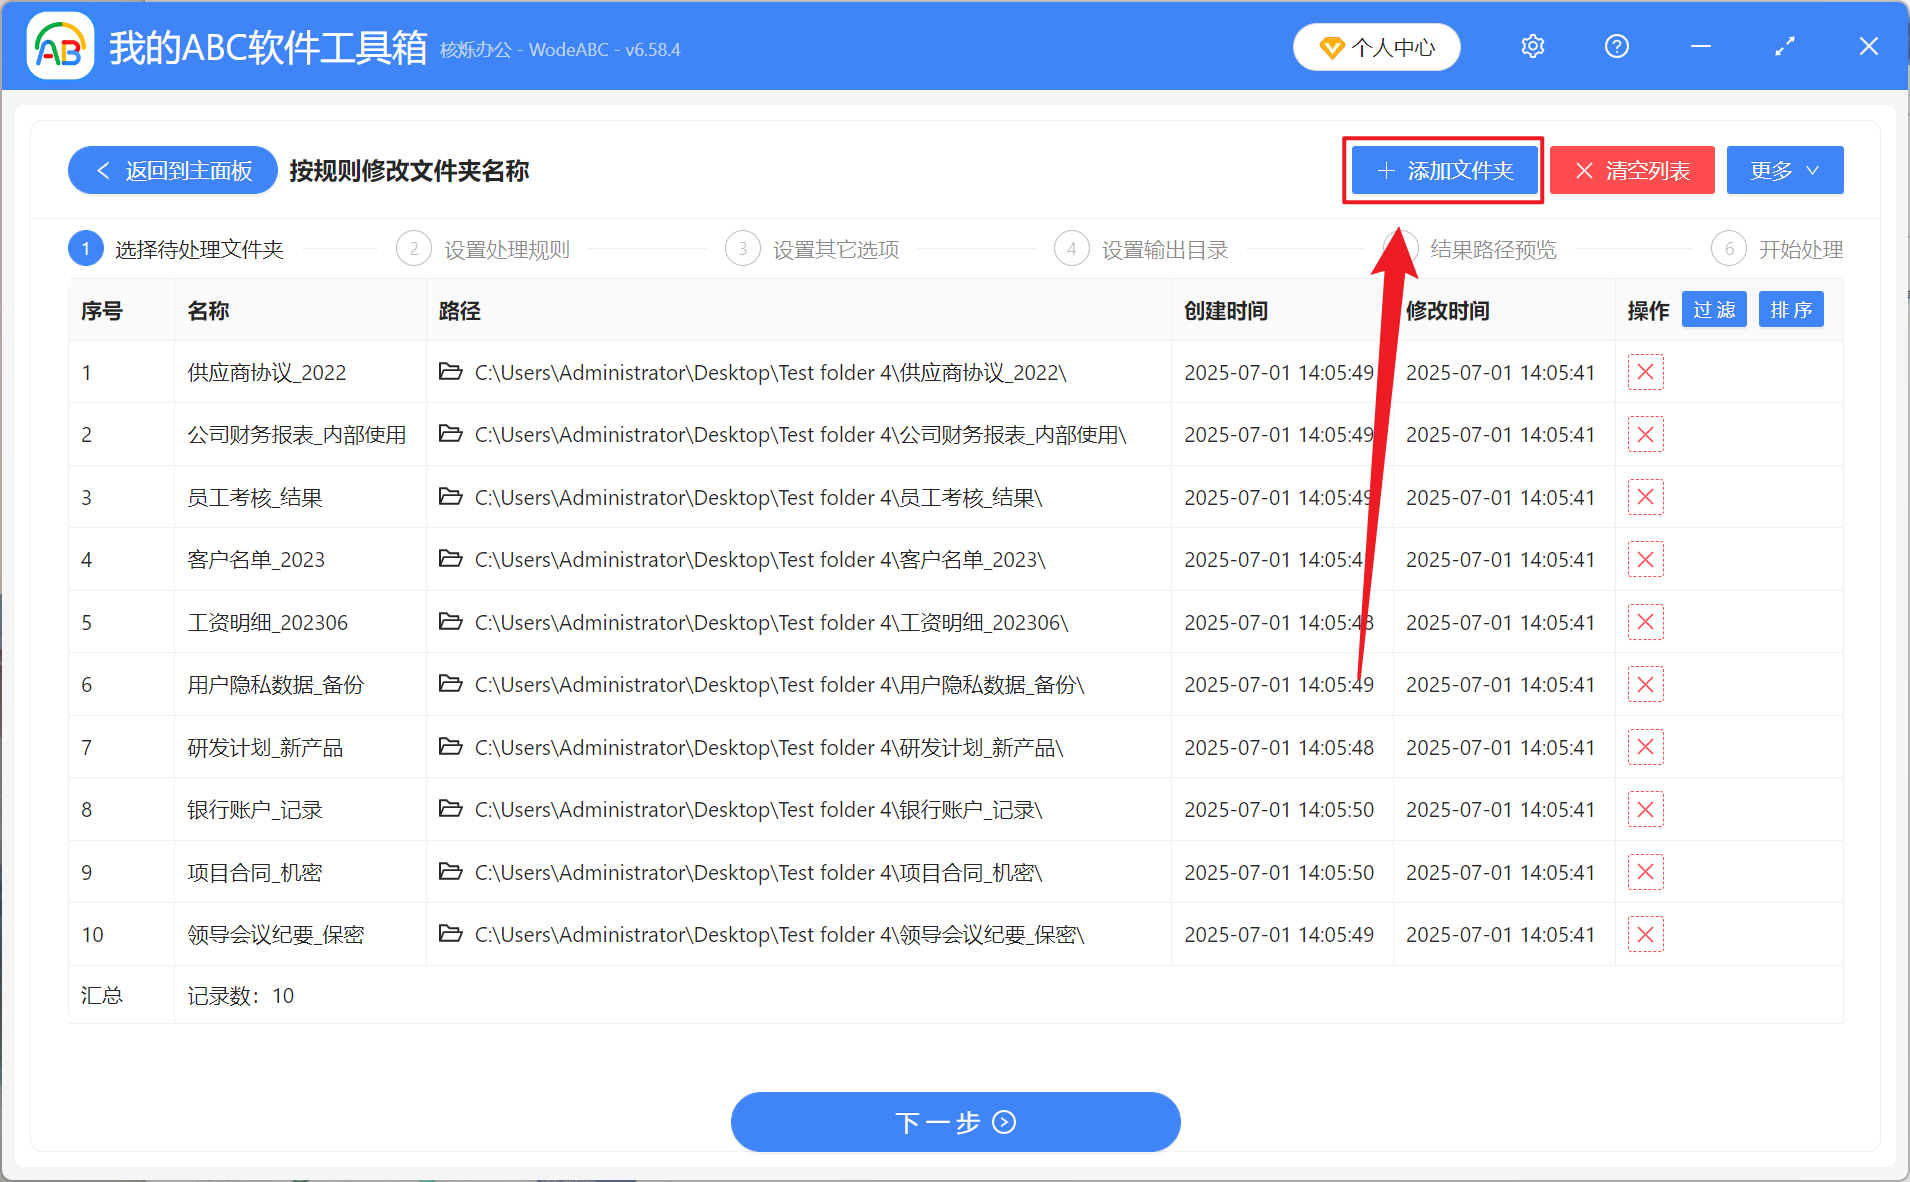Image resolution: width=1910 pixels, height=1182 pixels.
Task: Open the settings gear icon
Action: [1532, 46]
